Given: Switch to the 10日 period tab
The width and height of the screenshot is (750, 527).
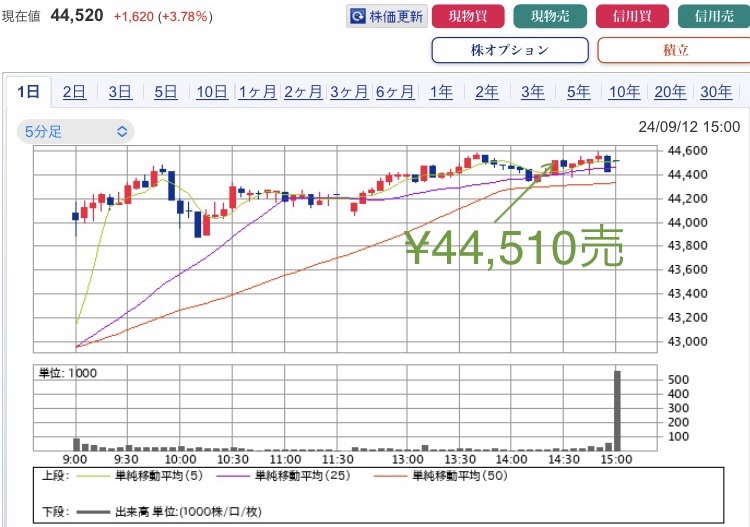Looking at the screenshot, I should coord(212,91).
